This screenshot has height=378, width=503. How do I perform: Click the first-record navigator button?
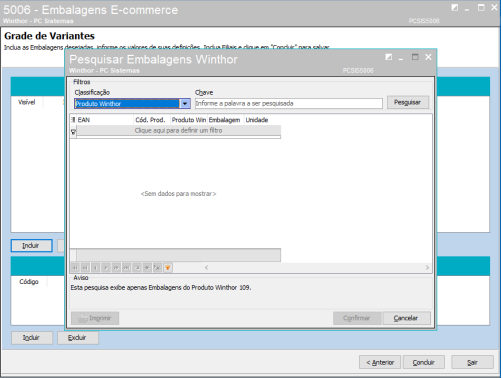click(75, 268)
